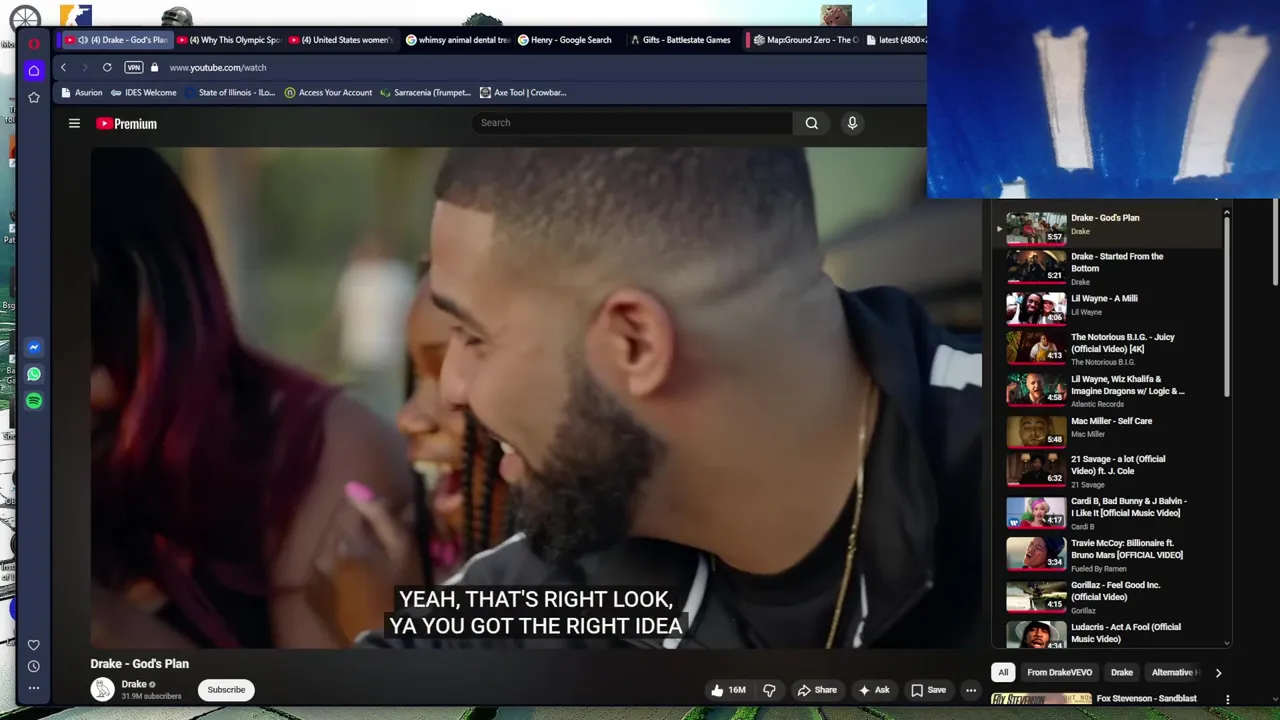
Task: Switch to the United States women's tab
Action: coord(340,40)
